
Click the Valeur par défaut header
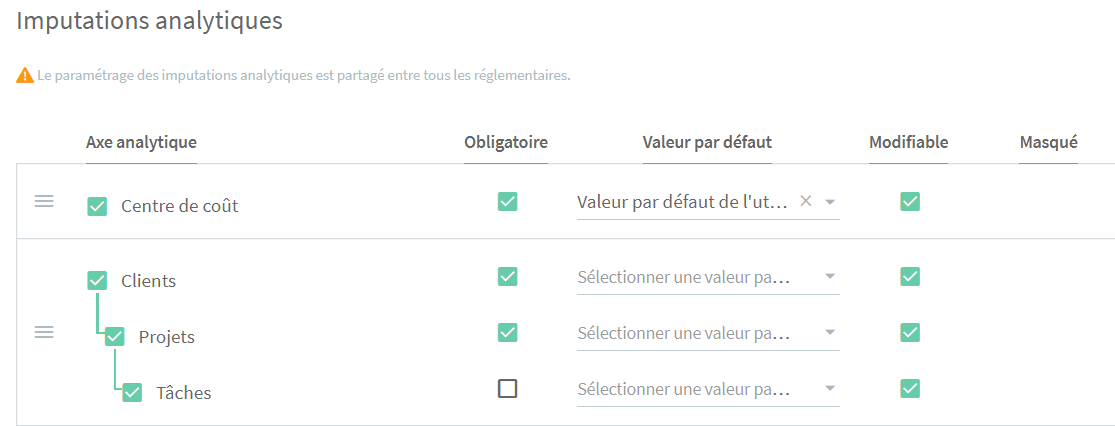click(707, 142)
